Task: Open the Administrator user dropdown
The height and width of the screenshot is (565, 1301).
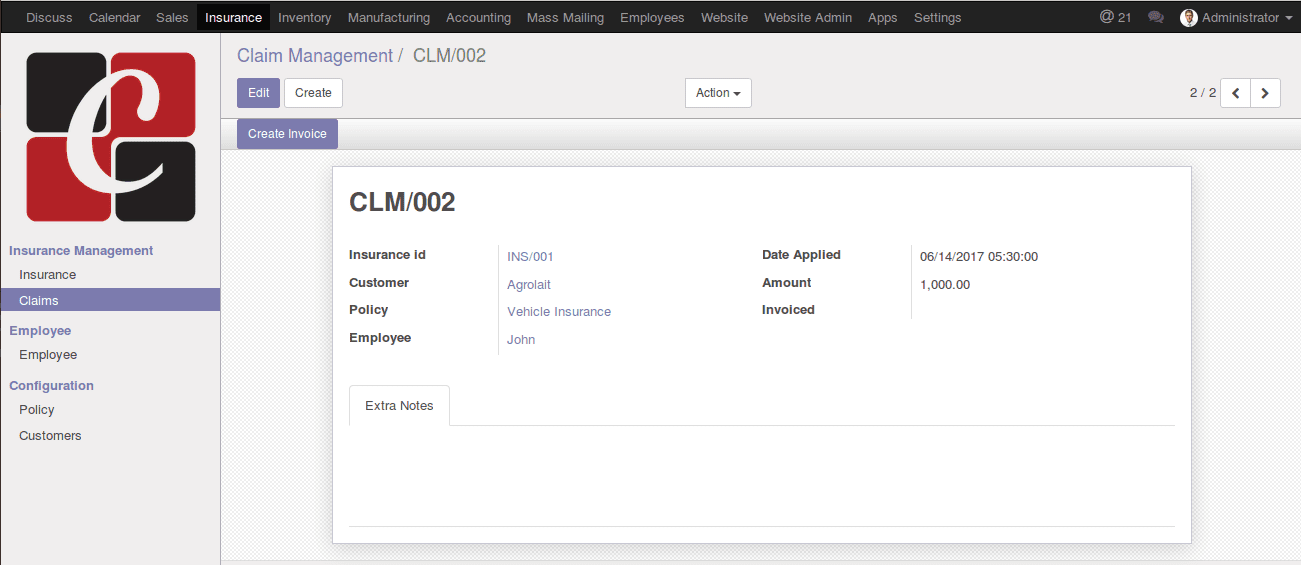Action: [x=1237, y=17]
